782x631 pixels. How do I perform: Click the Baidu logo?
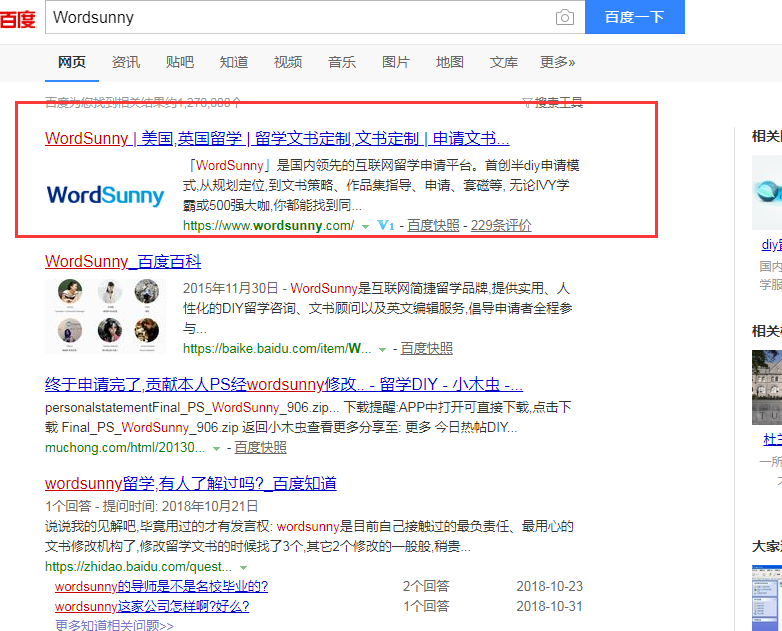pyautogui.click(x=17, y=18)
